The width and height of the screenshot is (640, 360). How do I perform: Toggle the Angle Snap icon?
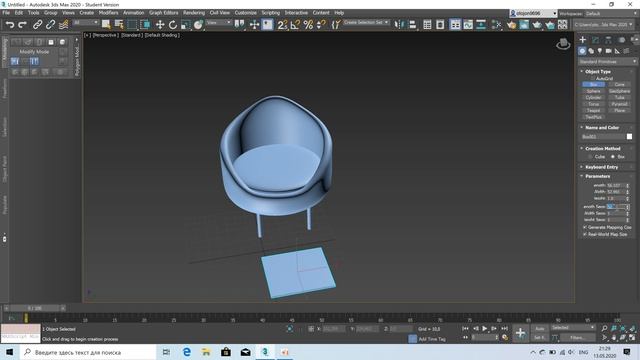[x=295, y=24]
